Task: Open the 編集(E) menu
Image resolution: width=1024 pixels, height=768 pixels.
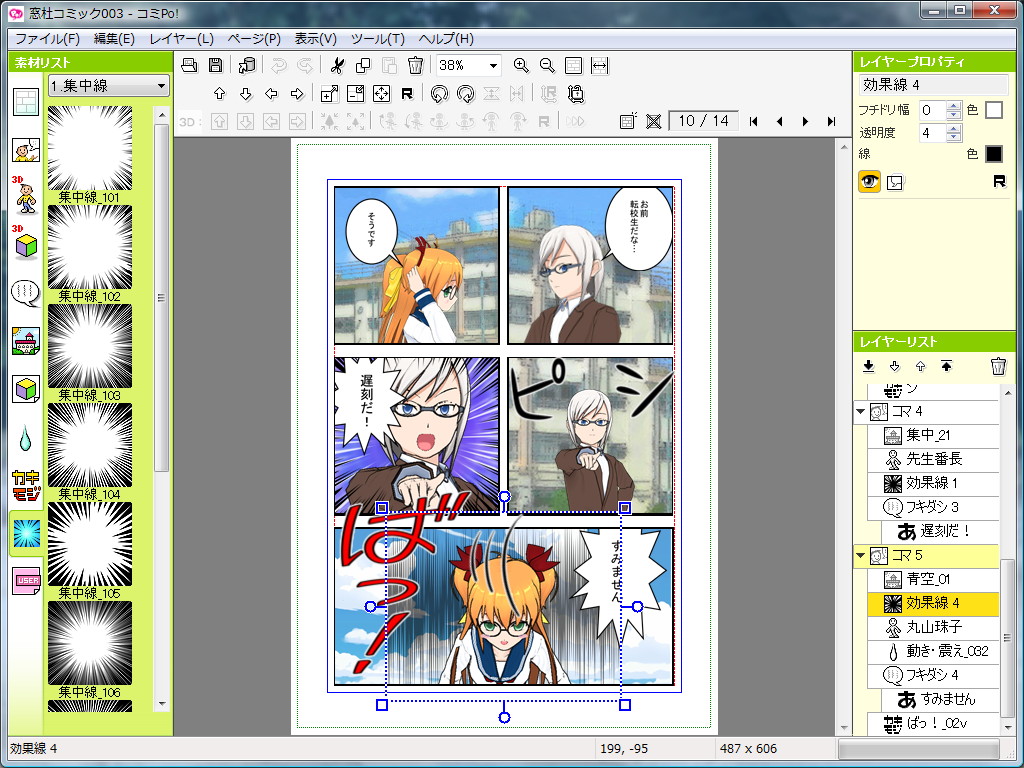Action: tap(114, 39)
